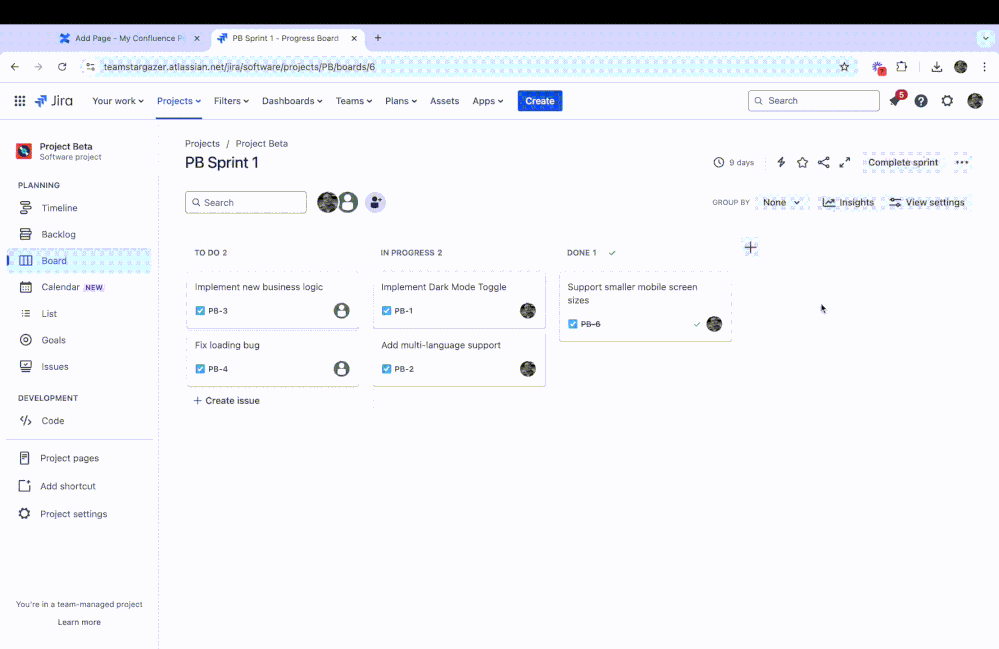Click the 9 days sprint clock

pos(733,162)
